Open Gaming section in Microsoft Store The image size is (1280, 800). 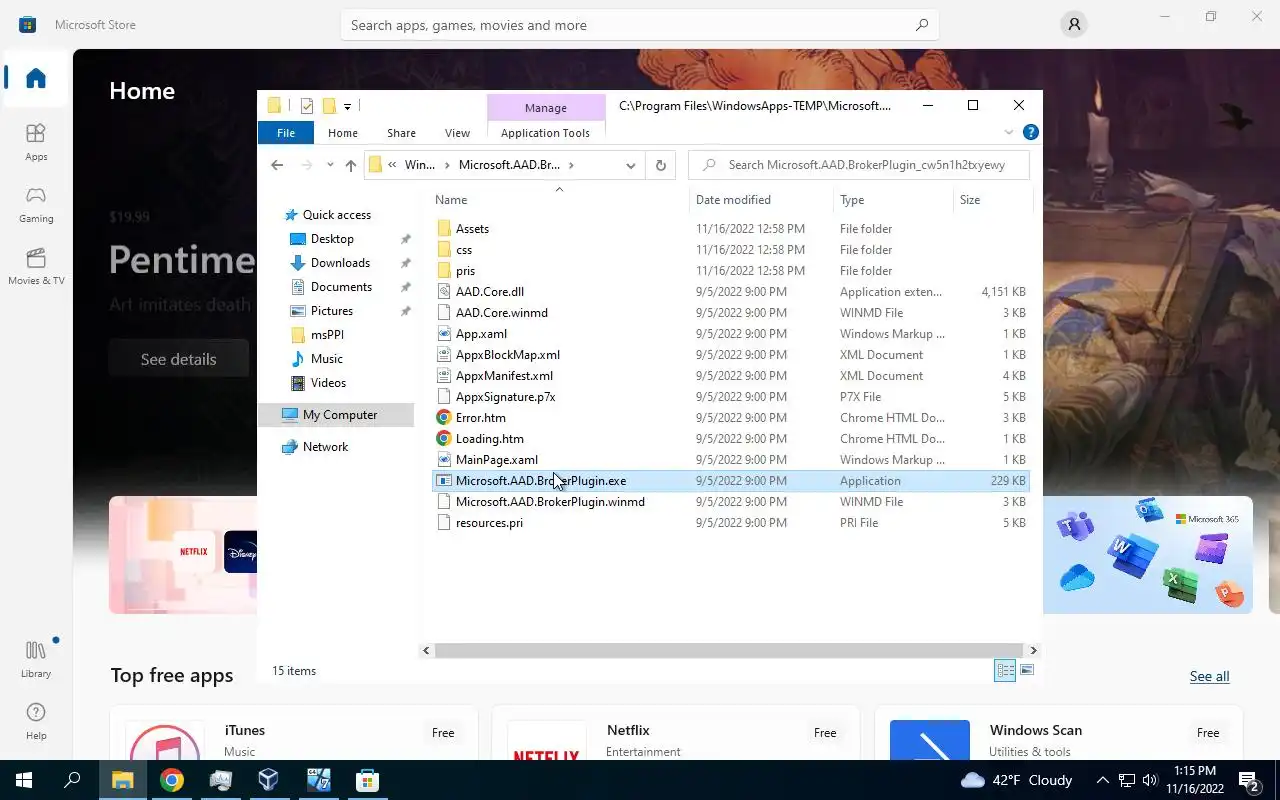point(36,204)
